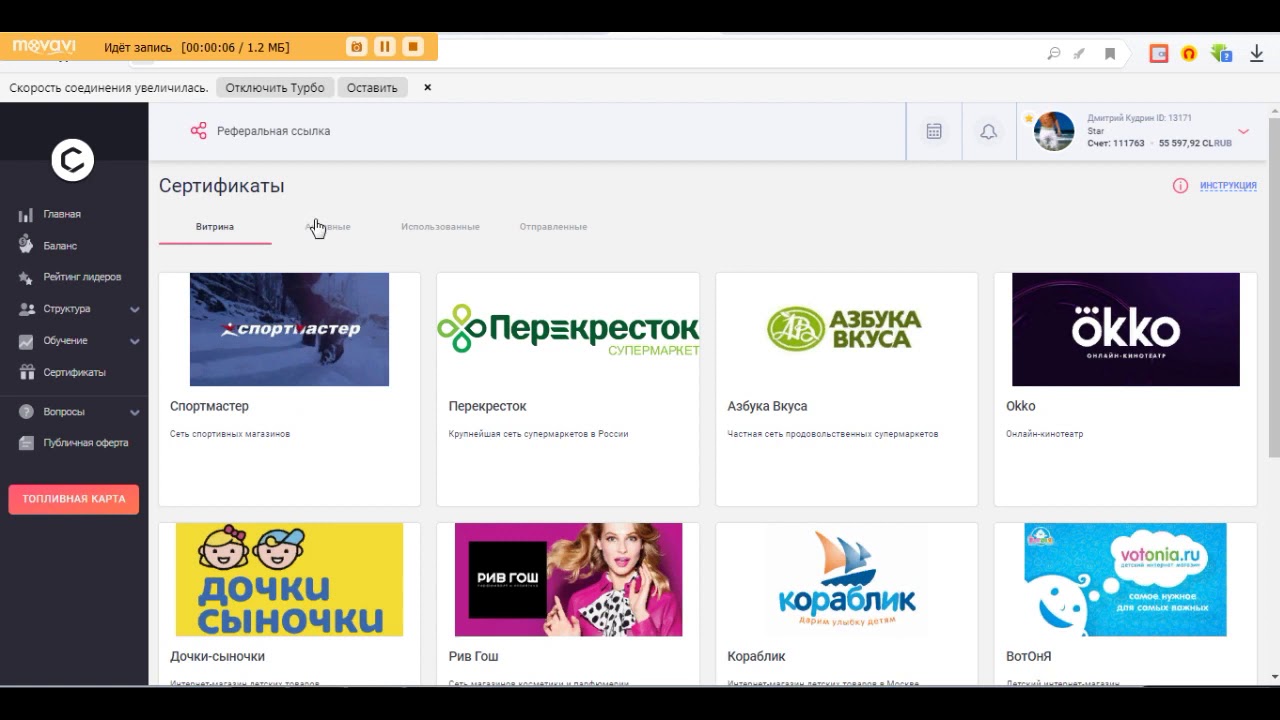
Task: Expand the user account dropdown chevron
Action: tap(1243, 131)
